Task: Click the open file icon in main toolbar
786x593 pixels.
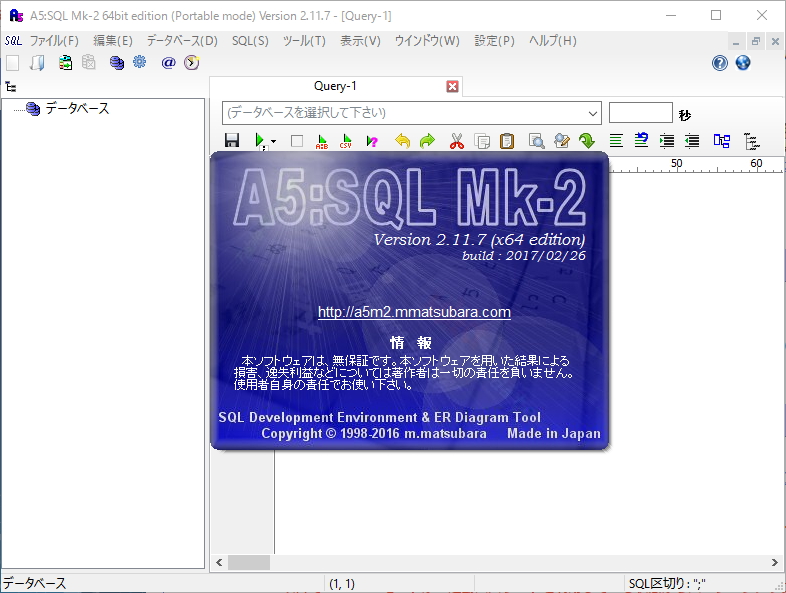Action: tap(38, 63)
